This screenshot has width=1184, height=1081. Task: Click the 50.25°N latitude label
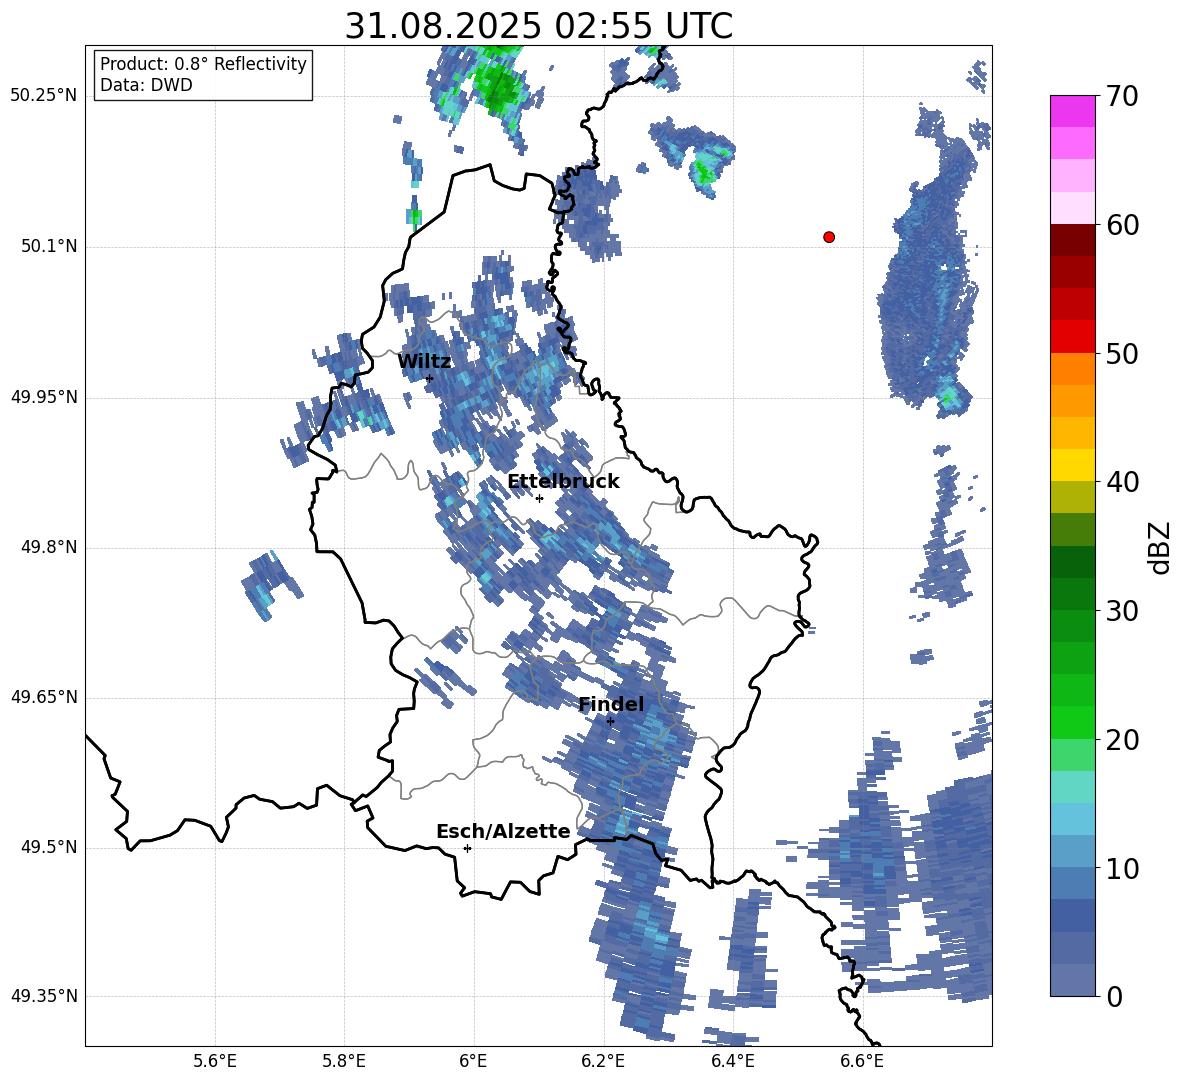click(44, 96)
